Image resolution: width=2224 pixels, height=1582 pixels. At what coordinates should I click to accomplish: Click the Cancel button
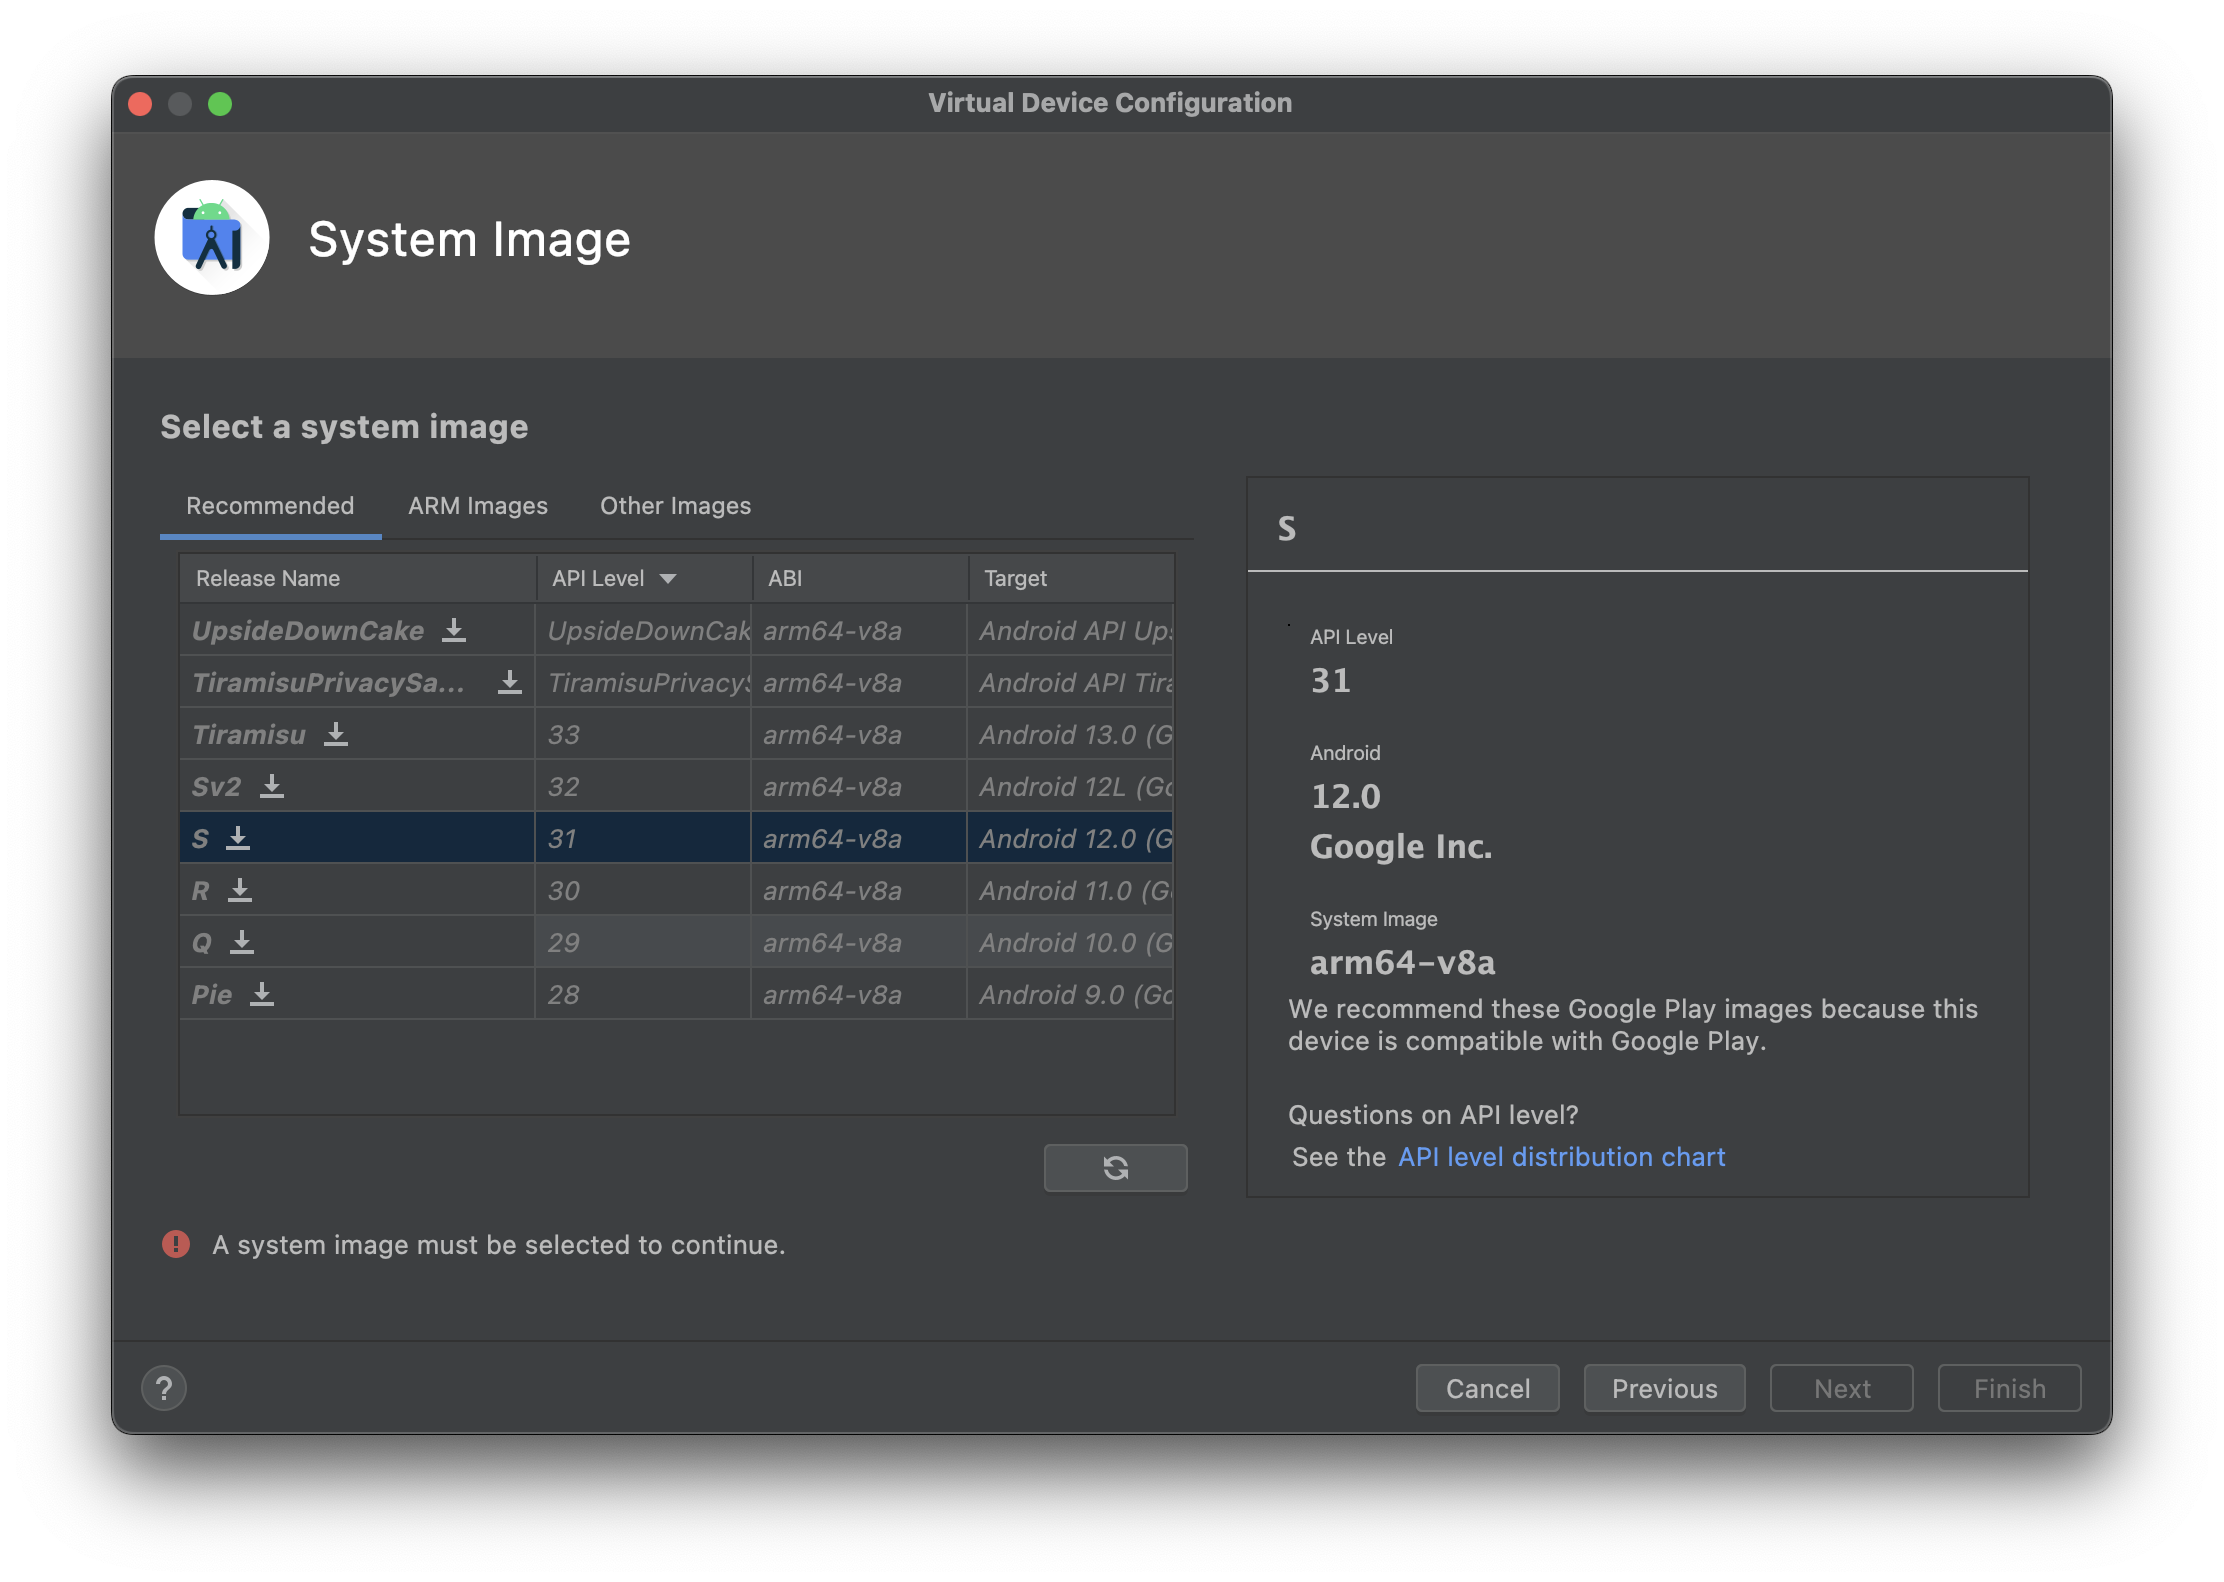pyautogui.click(x=1487, y=1388)
